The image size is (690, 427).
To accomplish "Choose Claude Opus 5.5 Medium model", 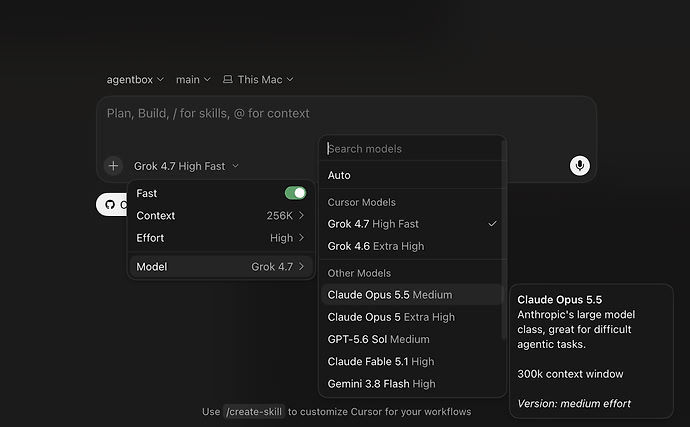I will tap(411, 294).
